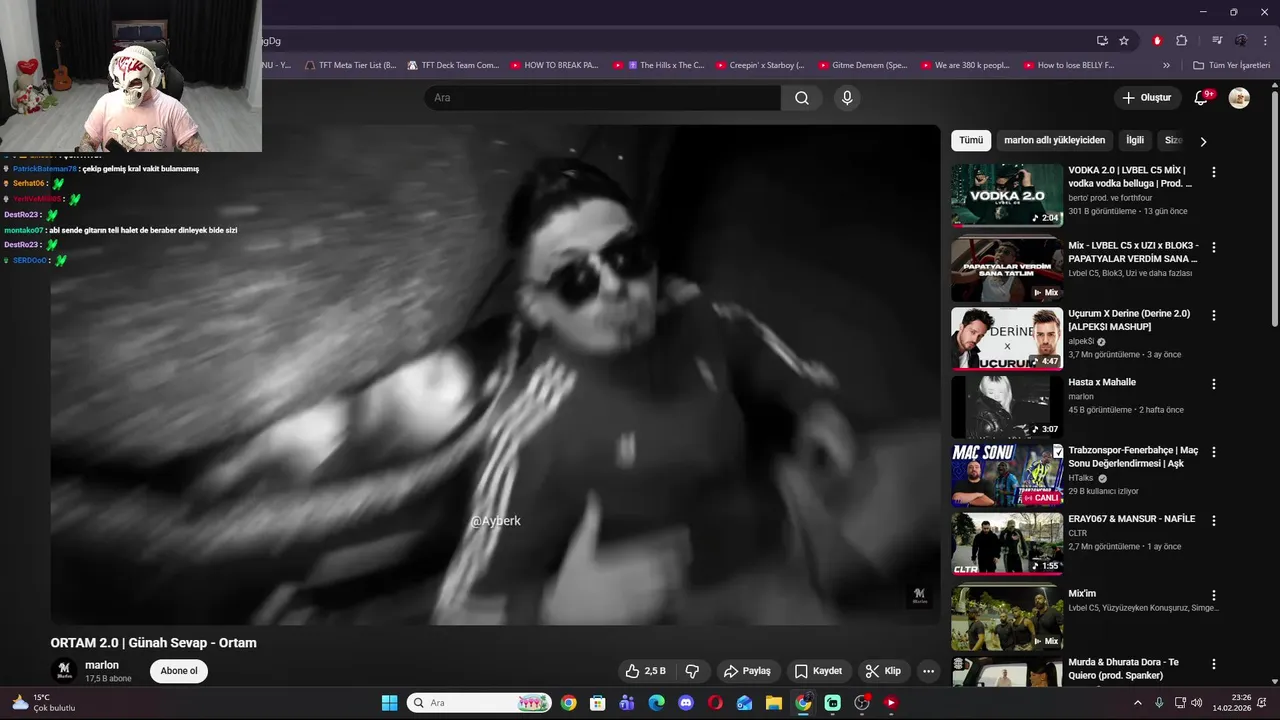The height and width of the screenshot is (720, 1280).
Task: Open options for Trabzonspor-Fenerbahçe video
Action: (1214, 452)
